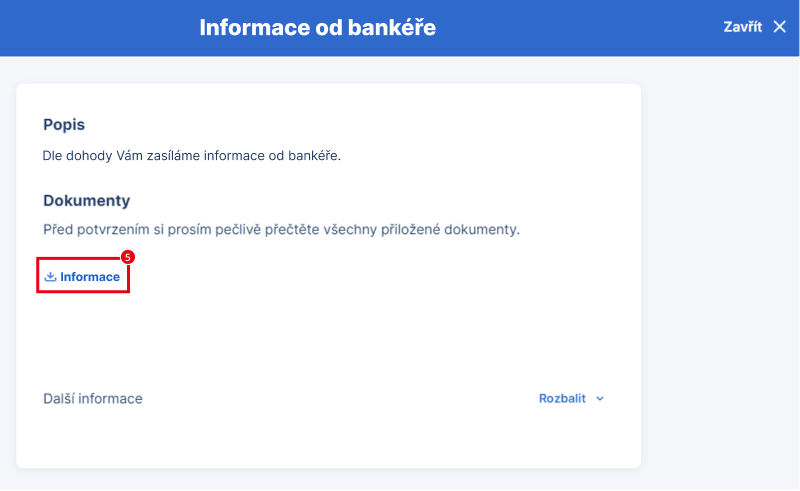Select the Dokumenty heading

(x=87, y=201)
